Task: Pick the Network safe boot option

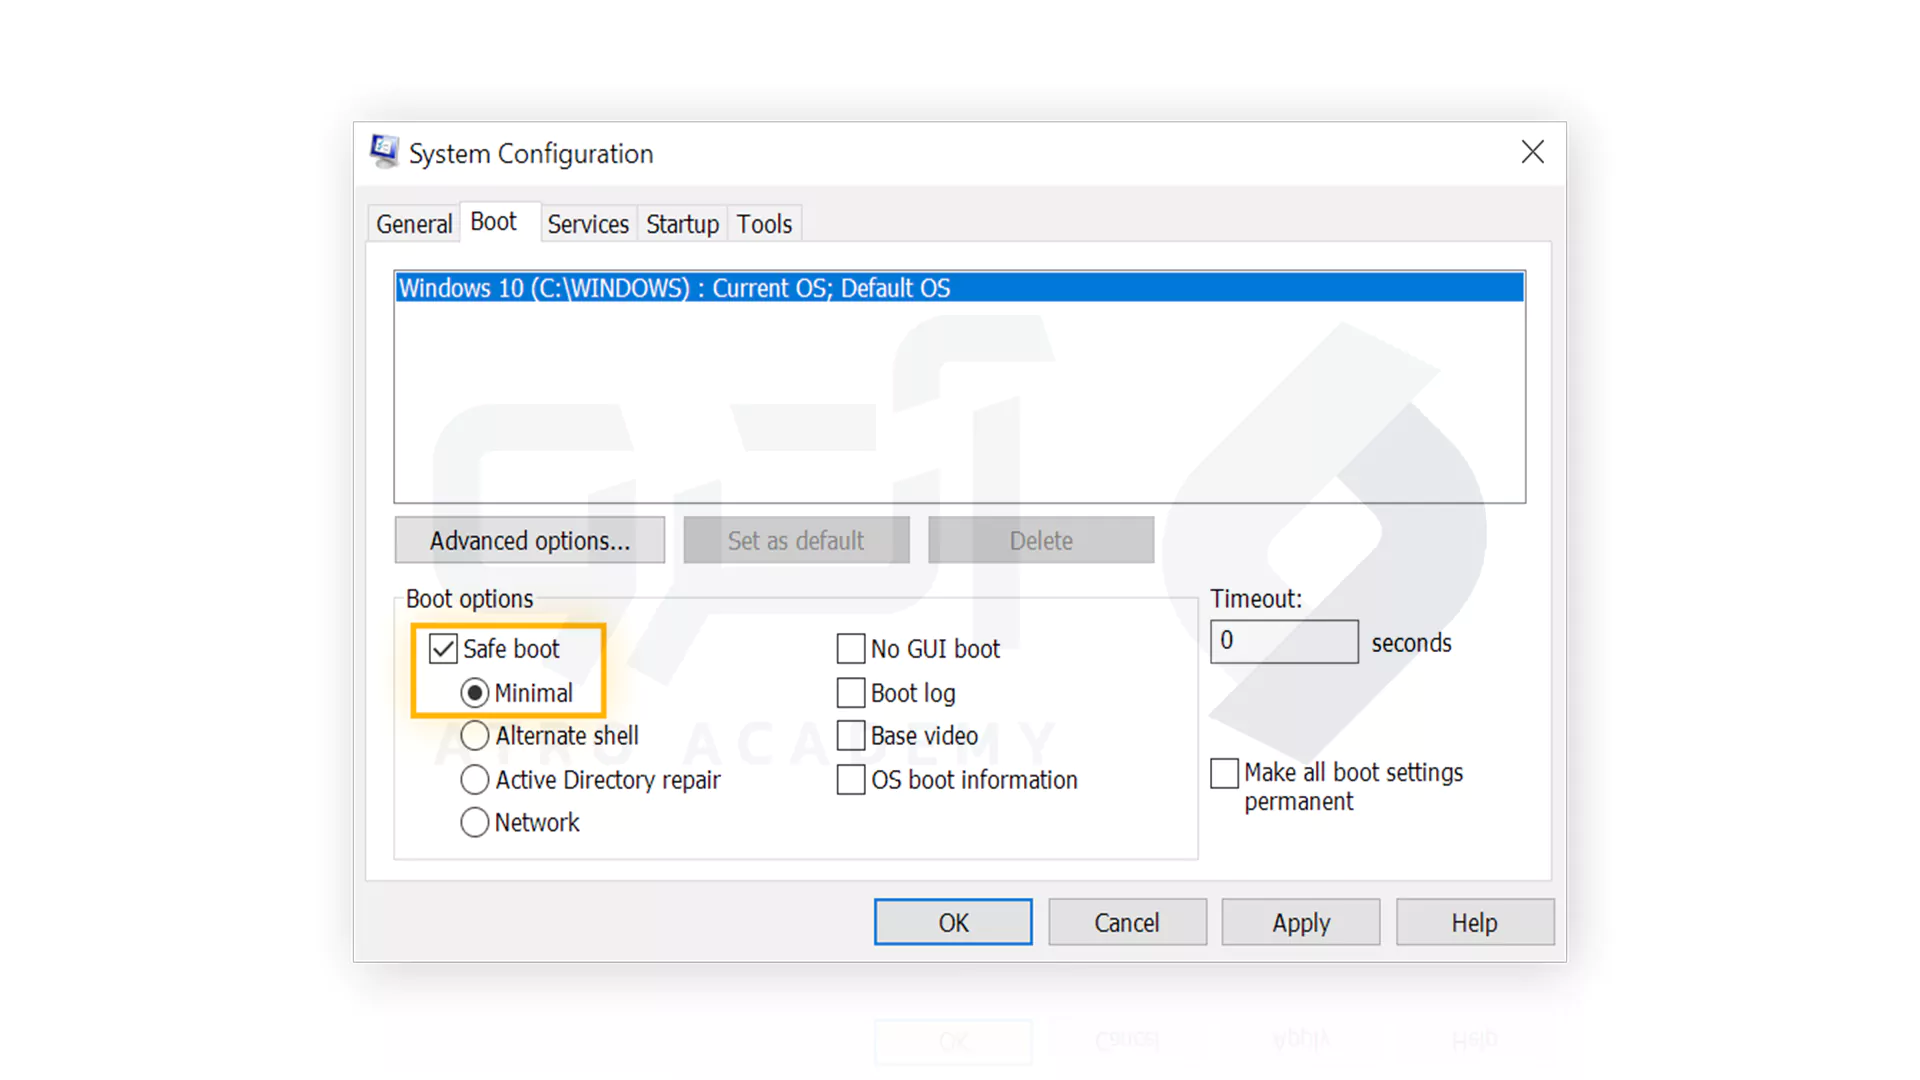Action: [x=475, y=823]
